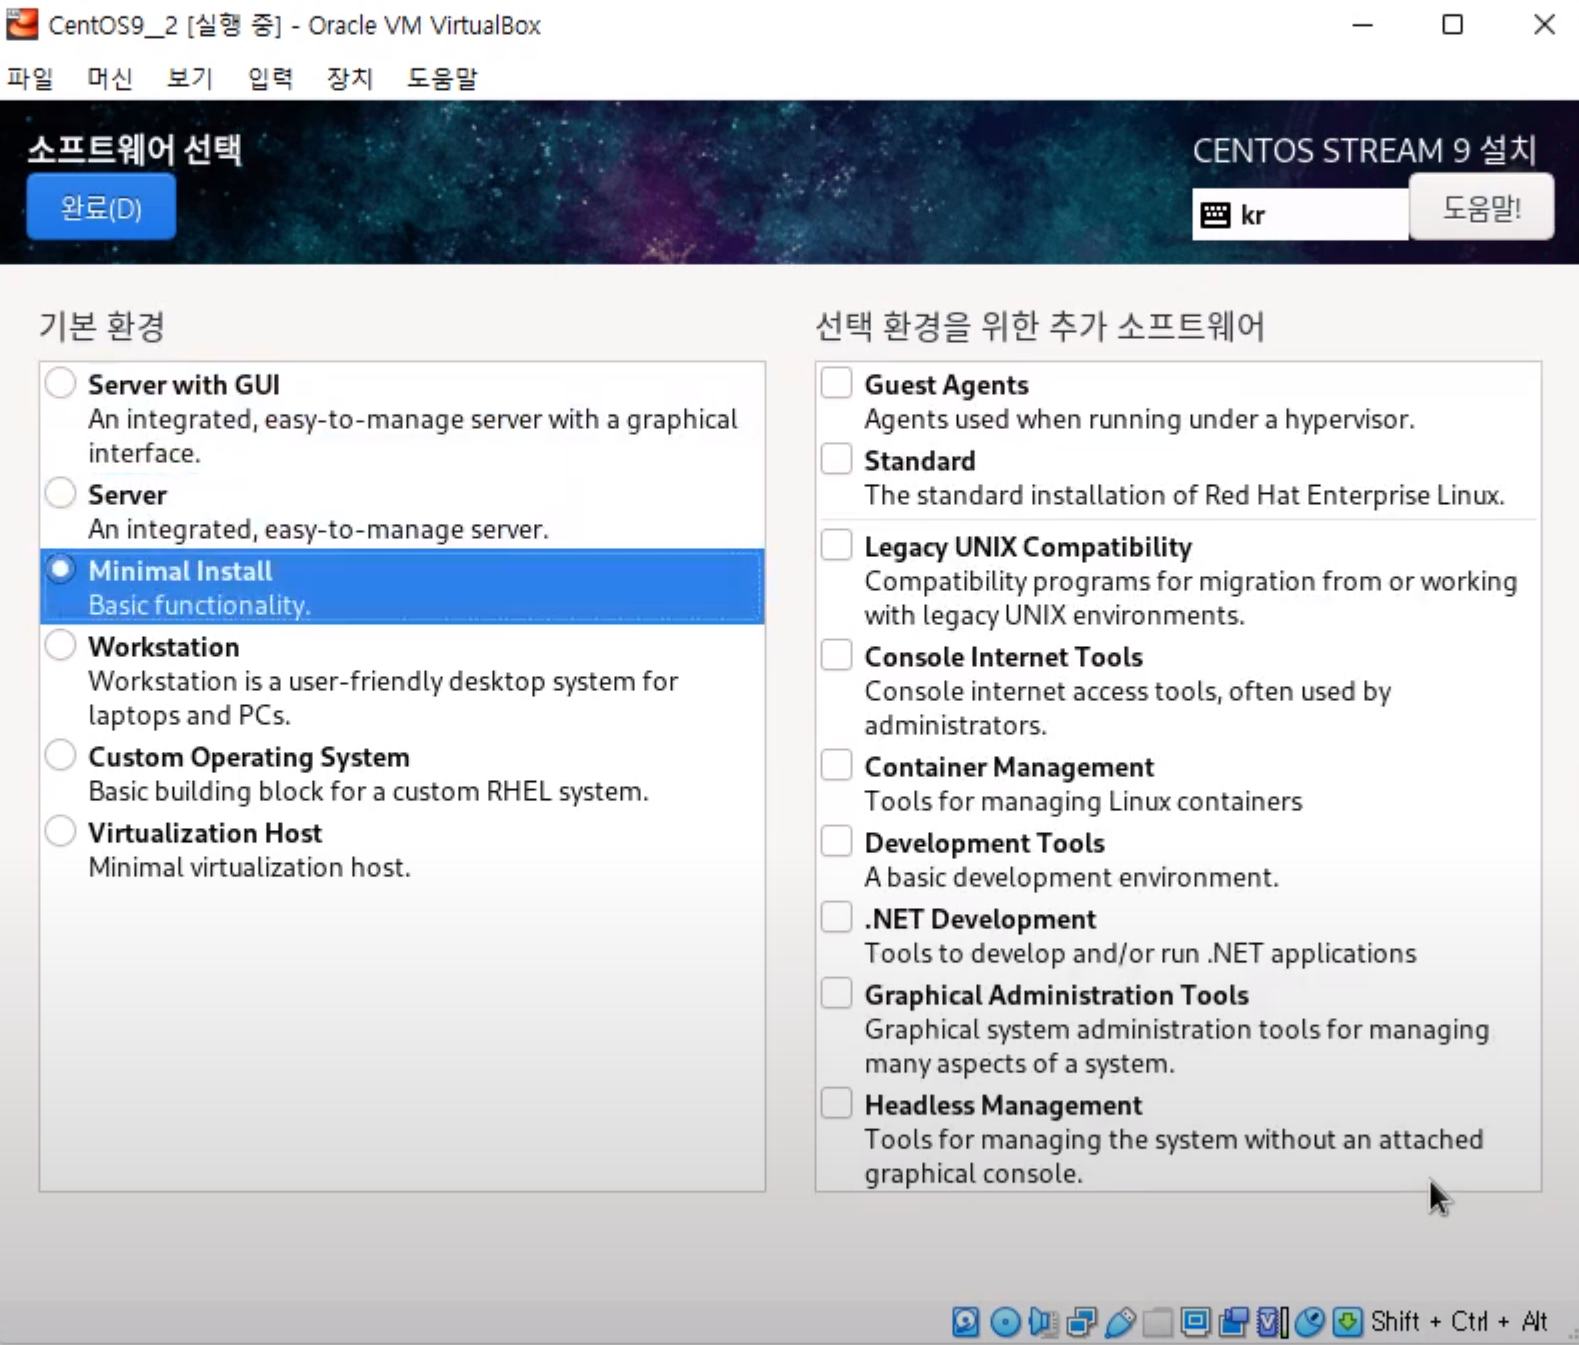Click the 도움말! help button

point(1481,207)
